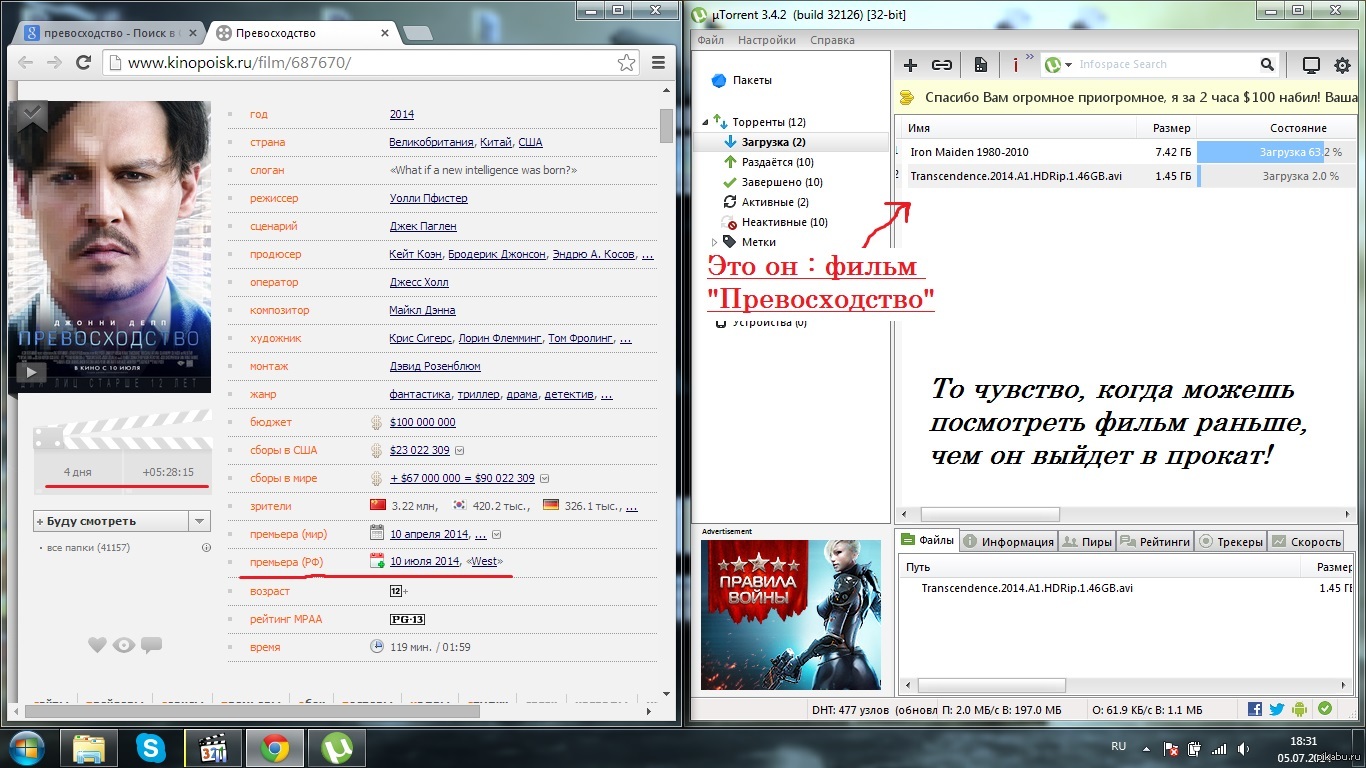Click the Facebook icon in uTorrent status bar

click(1255, 709)
